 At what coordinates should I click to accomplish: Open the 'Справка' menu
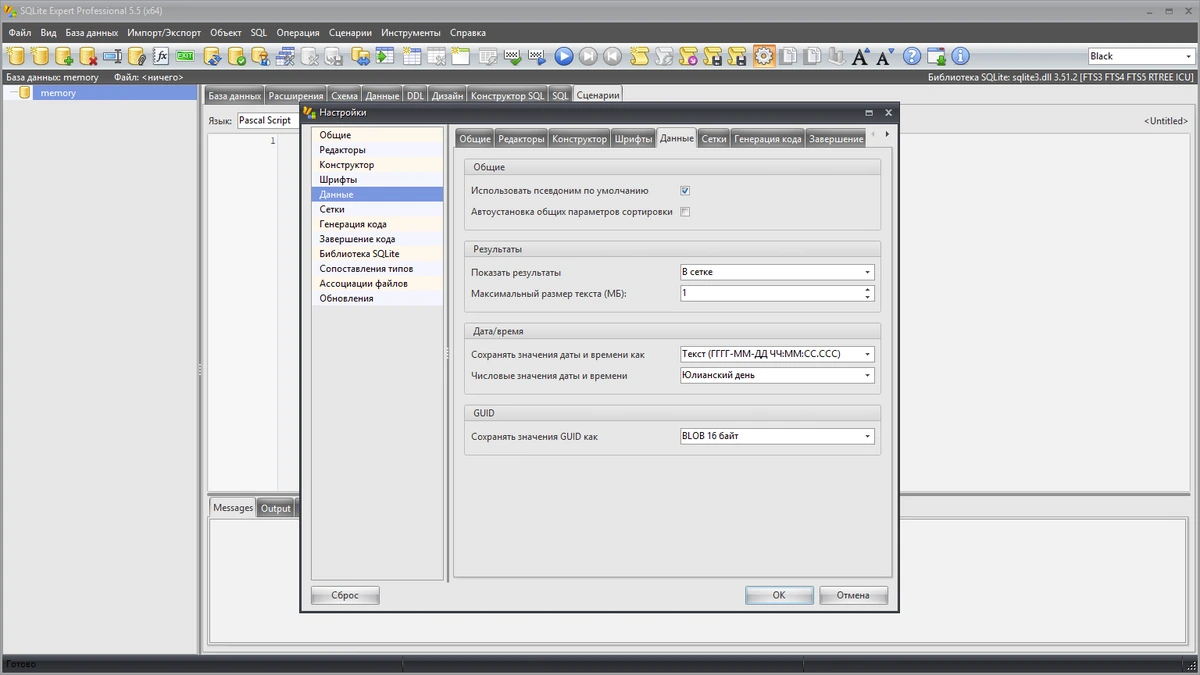pos(468,33)
